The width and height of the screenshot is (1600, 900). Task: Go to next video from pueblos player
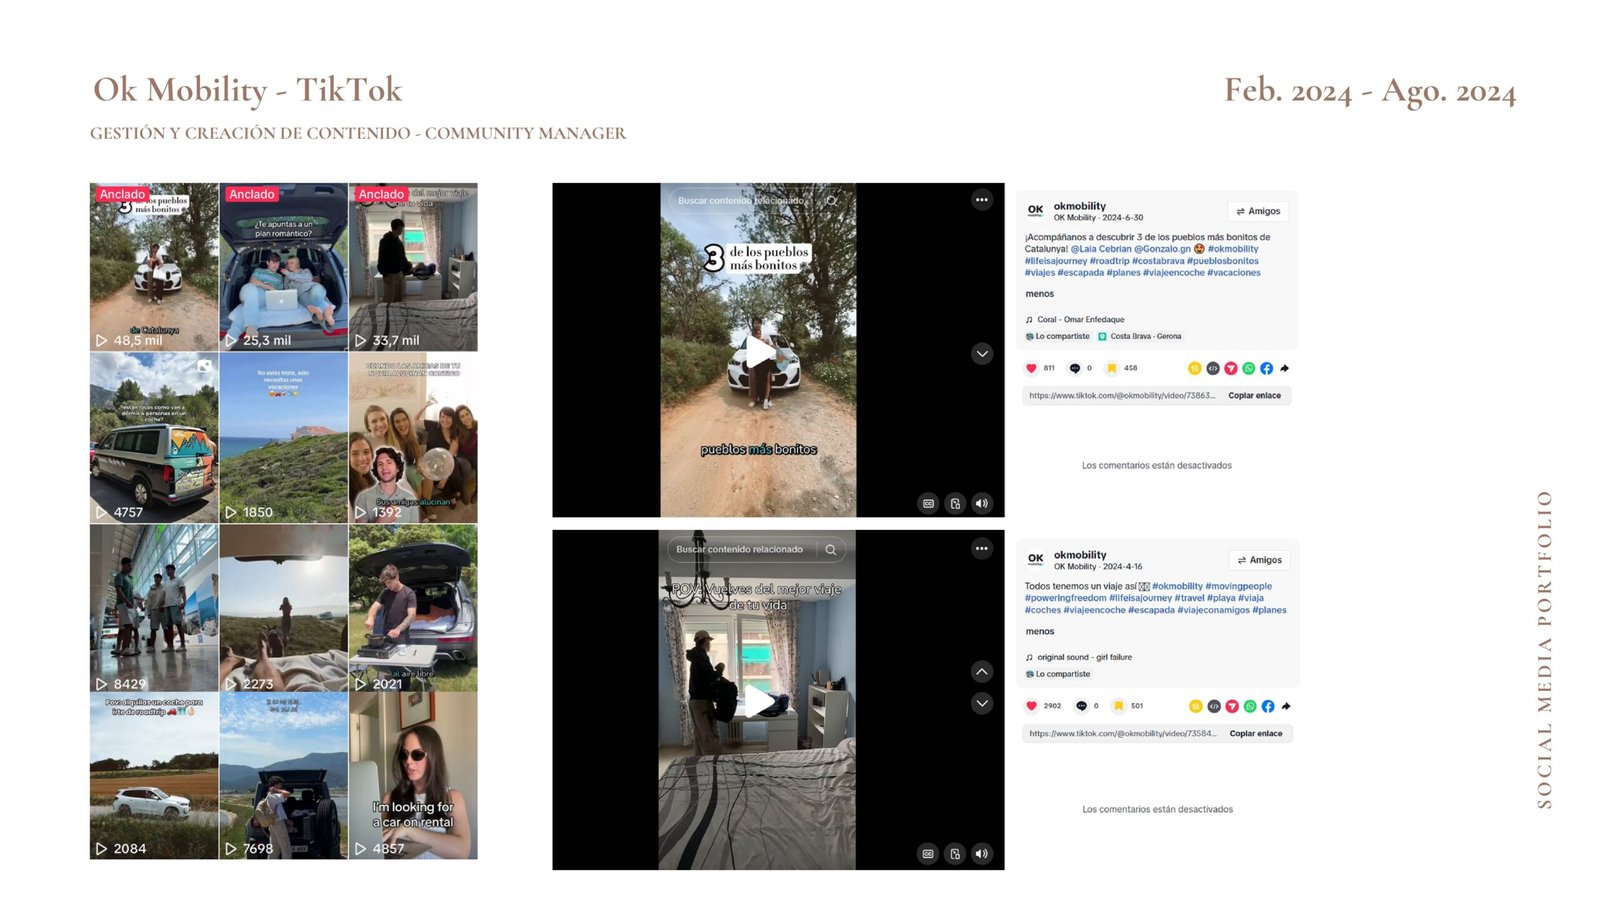[x=982, y=353]
